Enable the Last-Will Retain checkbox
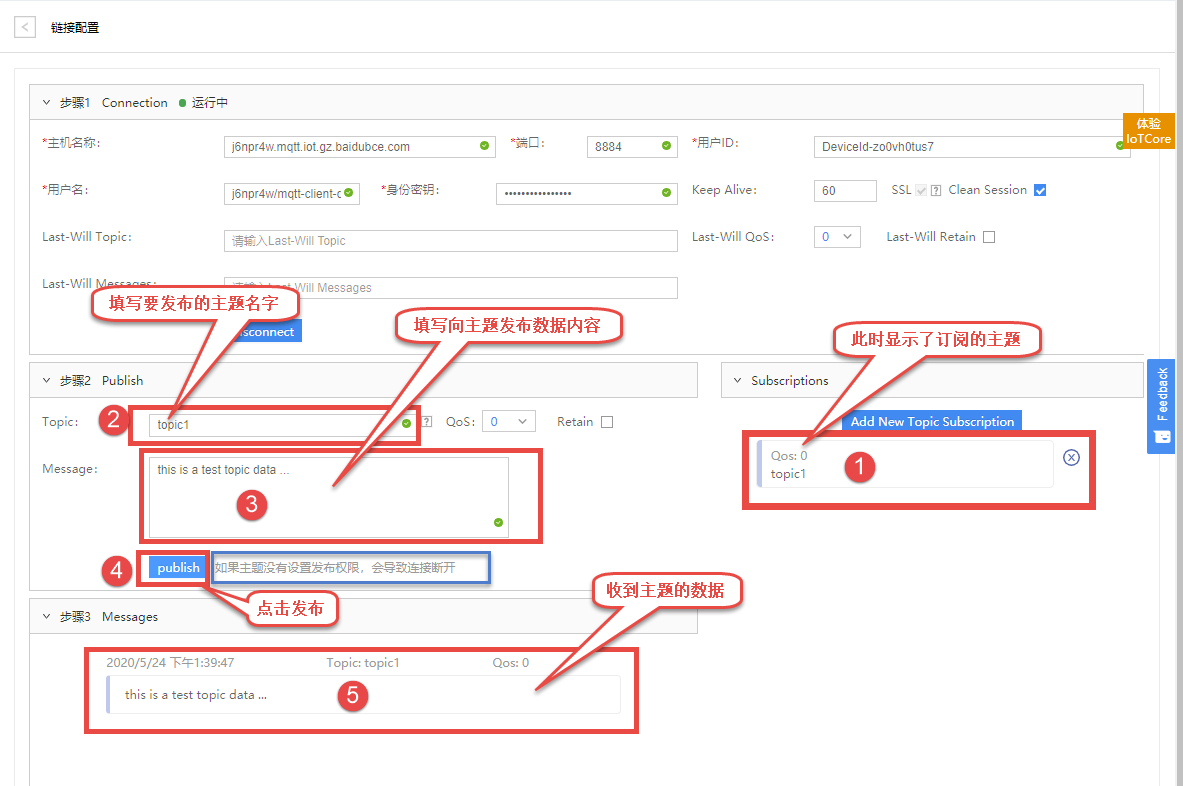 click(x=989, y=237)
